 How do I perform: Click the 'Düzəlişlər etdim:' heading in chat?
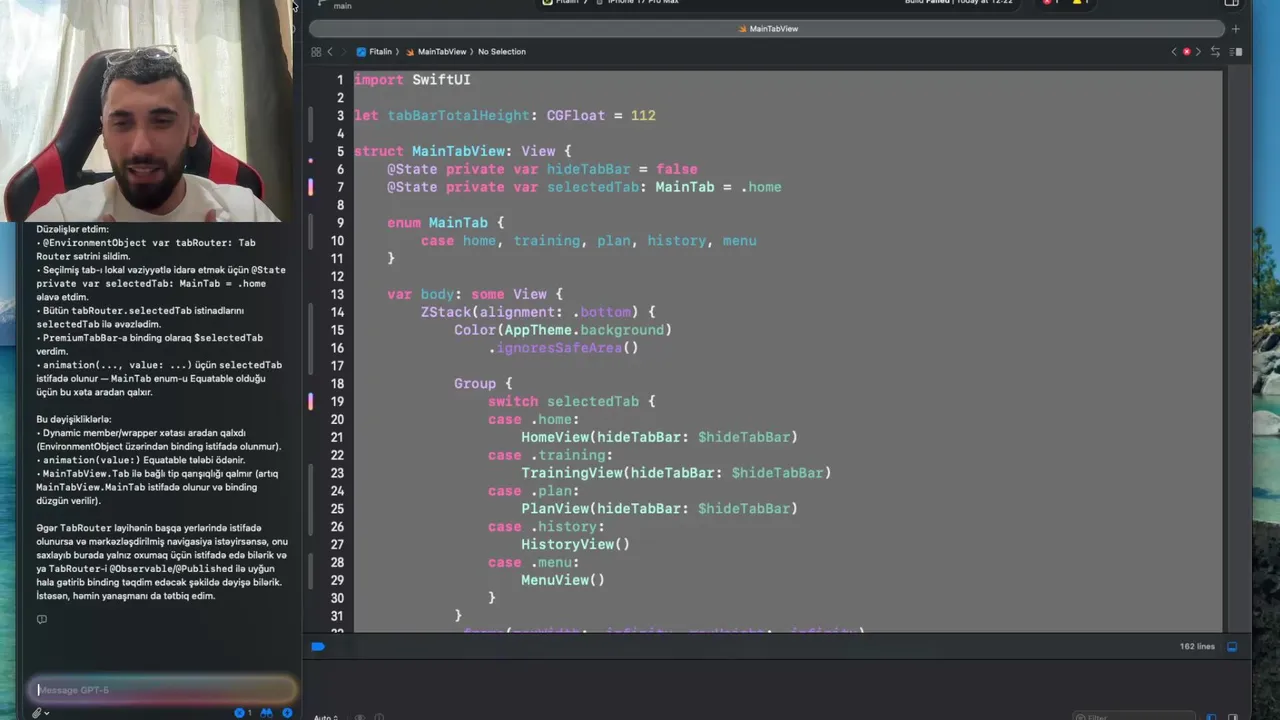click(x=72, y=229)
